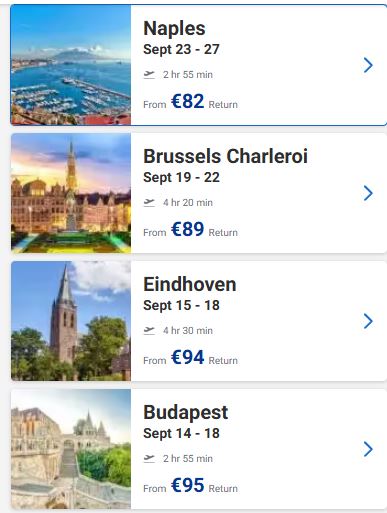Select the Eindhoven destination title
The width and height of the screenshot is (387, 513).
click(x=190, y=284)
